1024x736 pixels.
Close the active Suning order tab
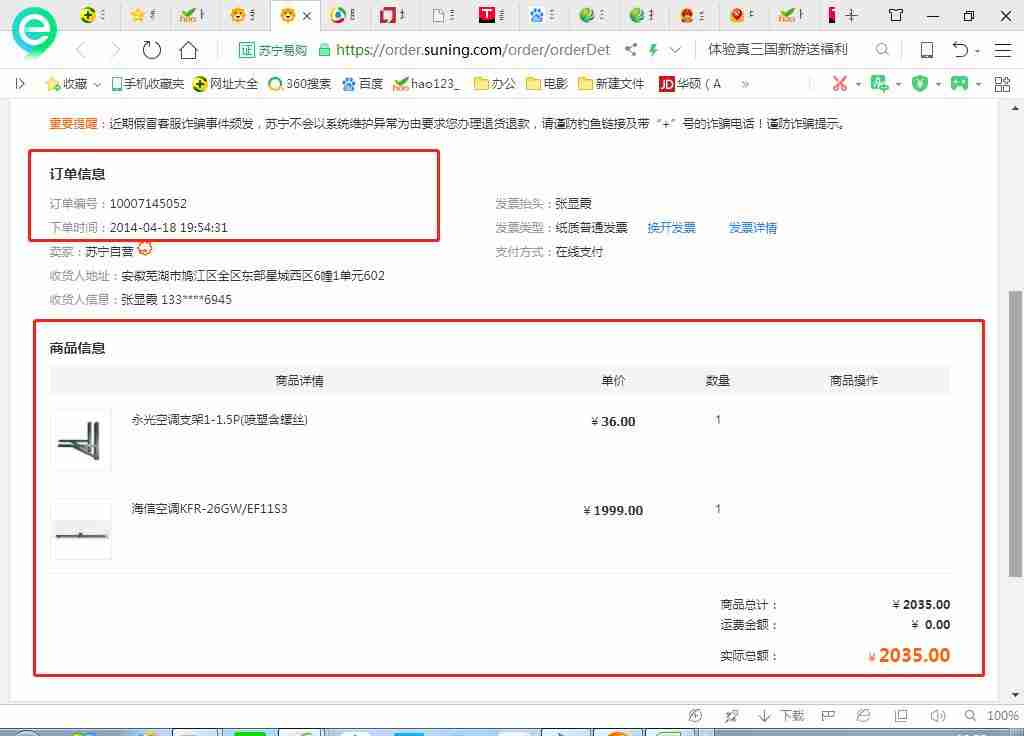click(306, 16)
